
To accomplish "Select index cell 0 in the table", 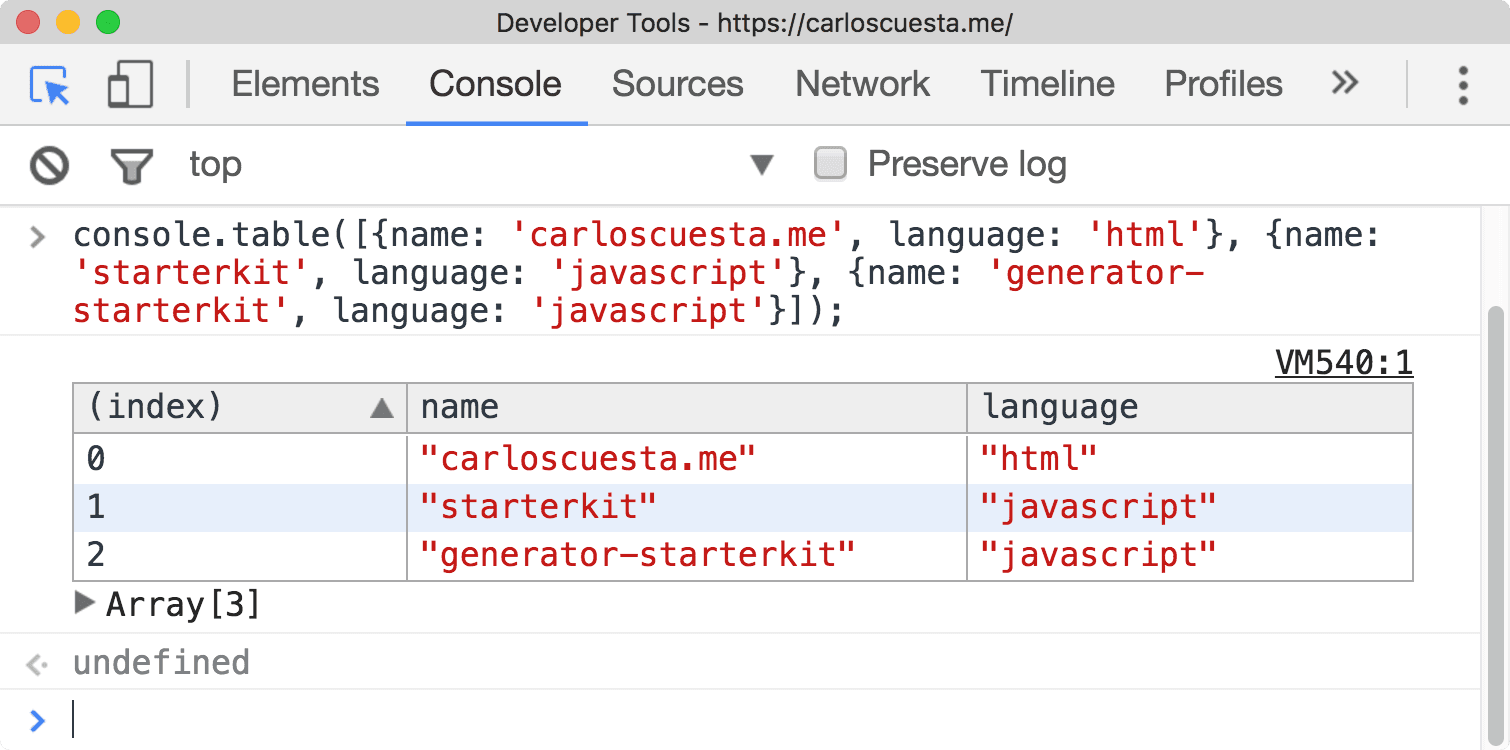I will 240,459.
